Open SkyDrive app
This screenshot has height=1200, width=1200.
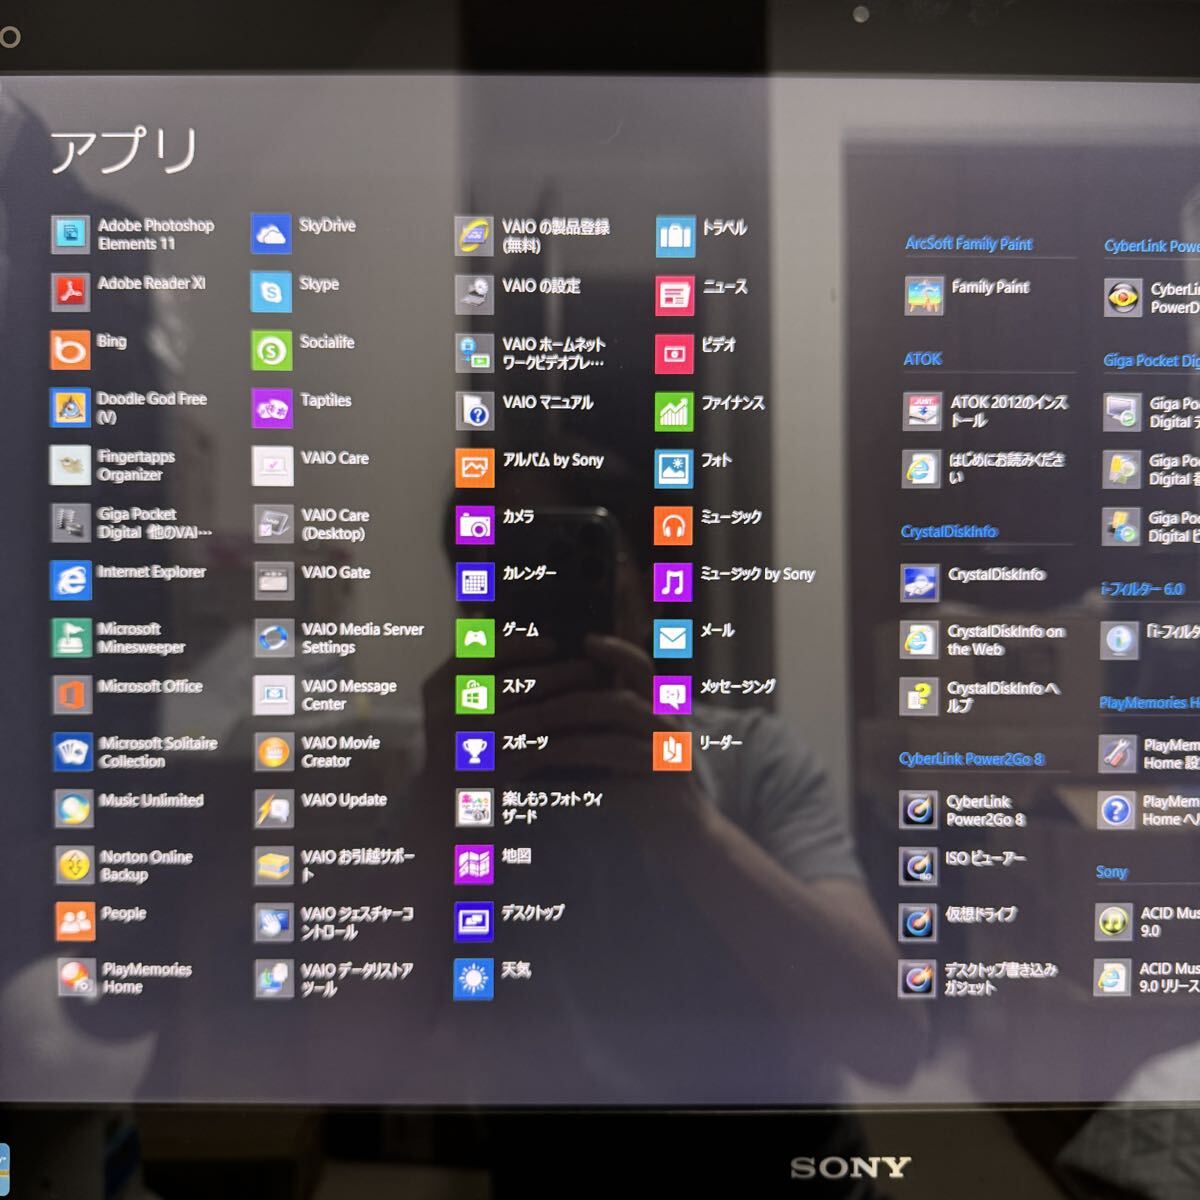(x=304, y=234)
